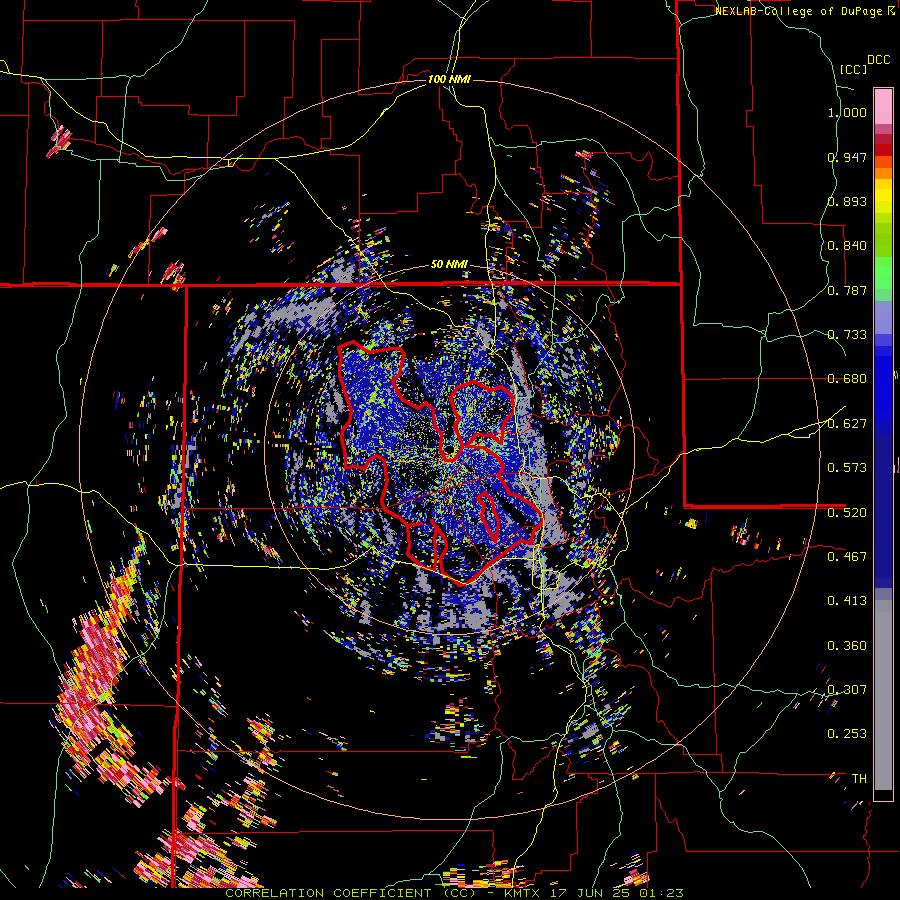The image size is (900, 900).
Task: Click the 0.253 scale label
Action: pos(847,734)
